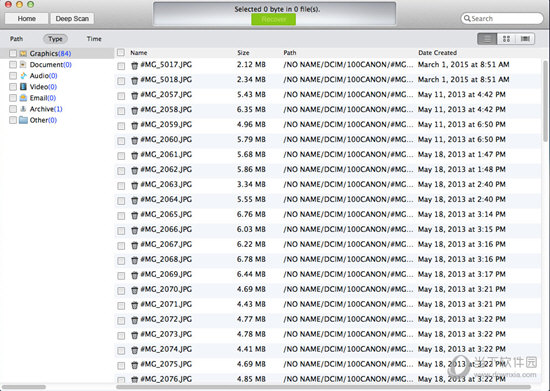The width and height of the screenshot is (550, 391).
Task: Click the Video category film icon
Action: coord(24,87)
